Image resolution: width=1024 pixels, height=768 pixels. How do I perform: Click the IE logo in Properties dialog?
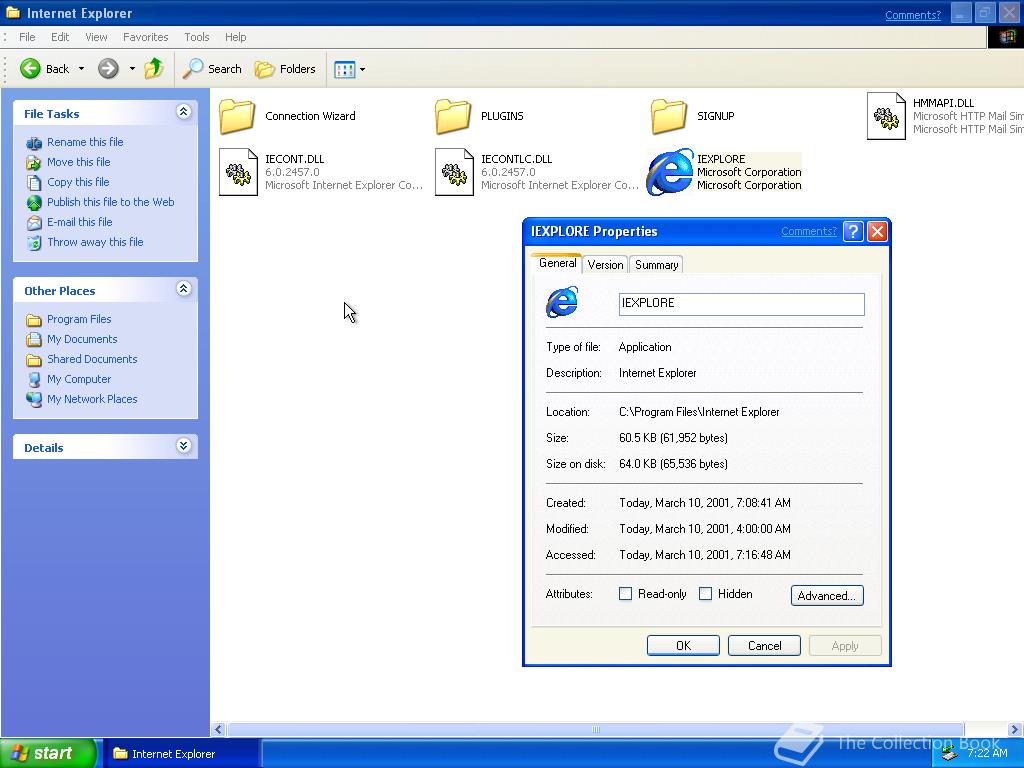click(x=562, y=302)
